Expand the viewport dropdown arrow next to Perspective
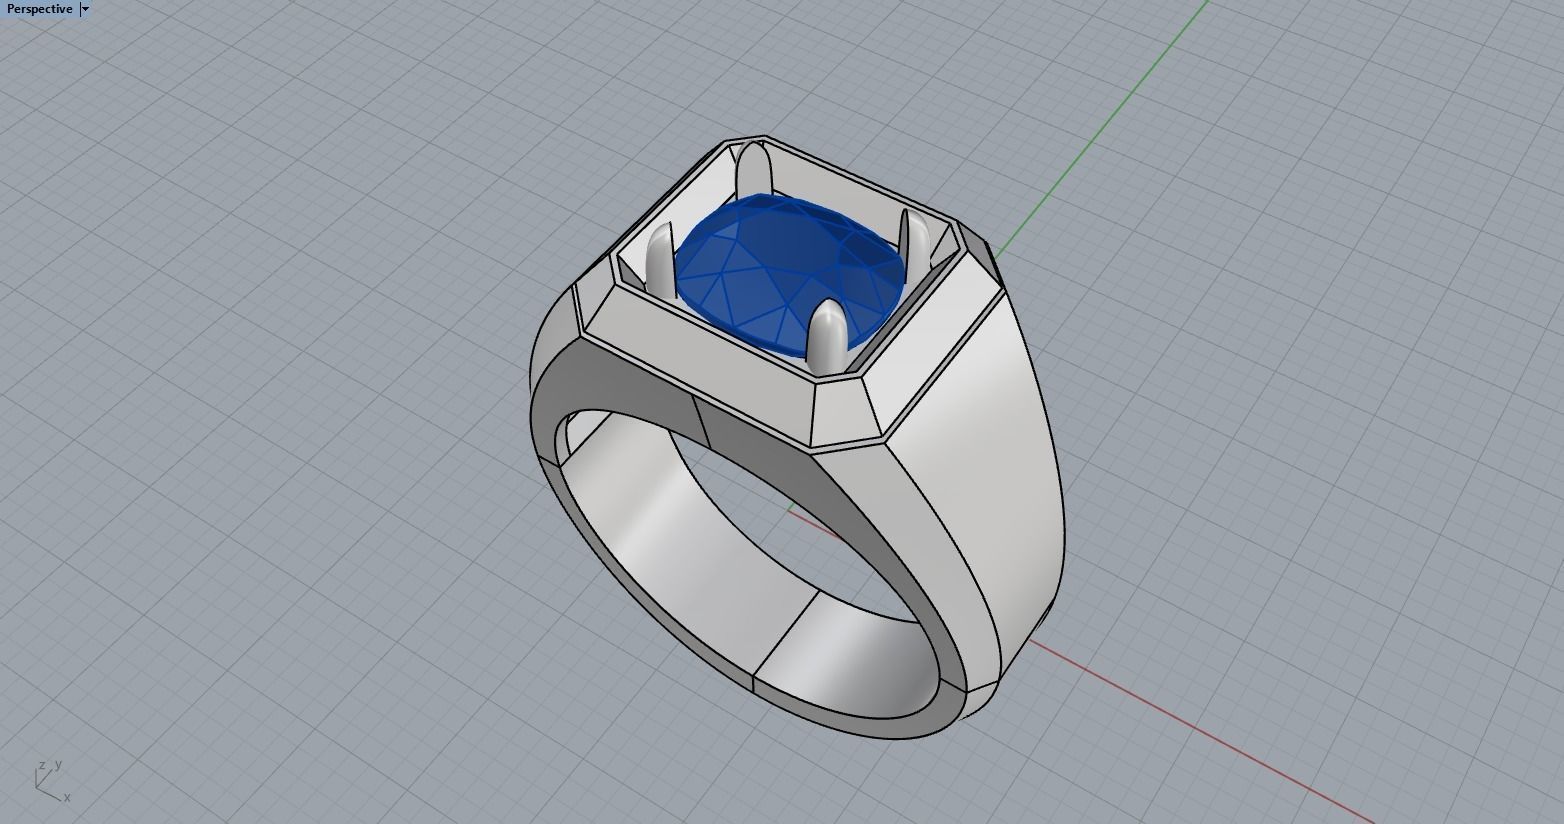 tap(85, 9)
